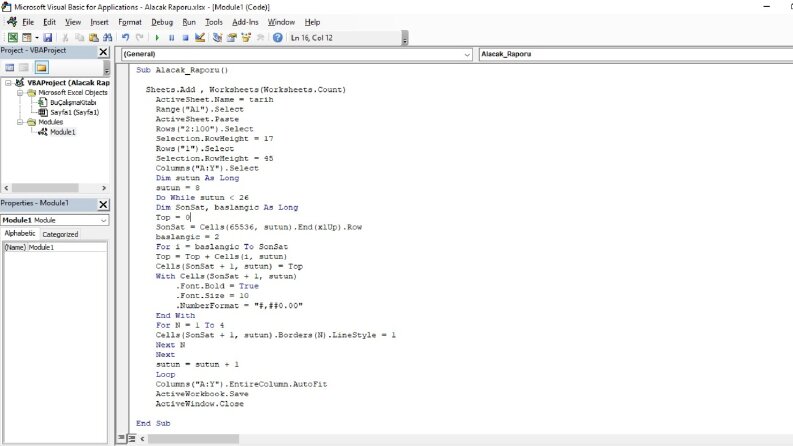
Task: Click the Full Module View button at code window bottom
Action: [x=131, y=438]
